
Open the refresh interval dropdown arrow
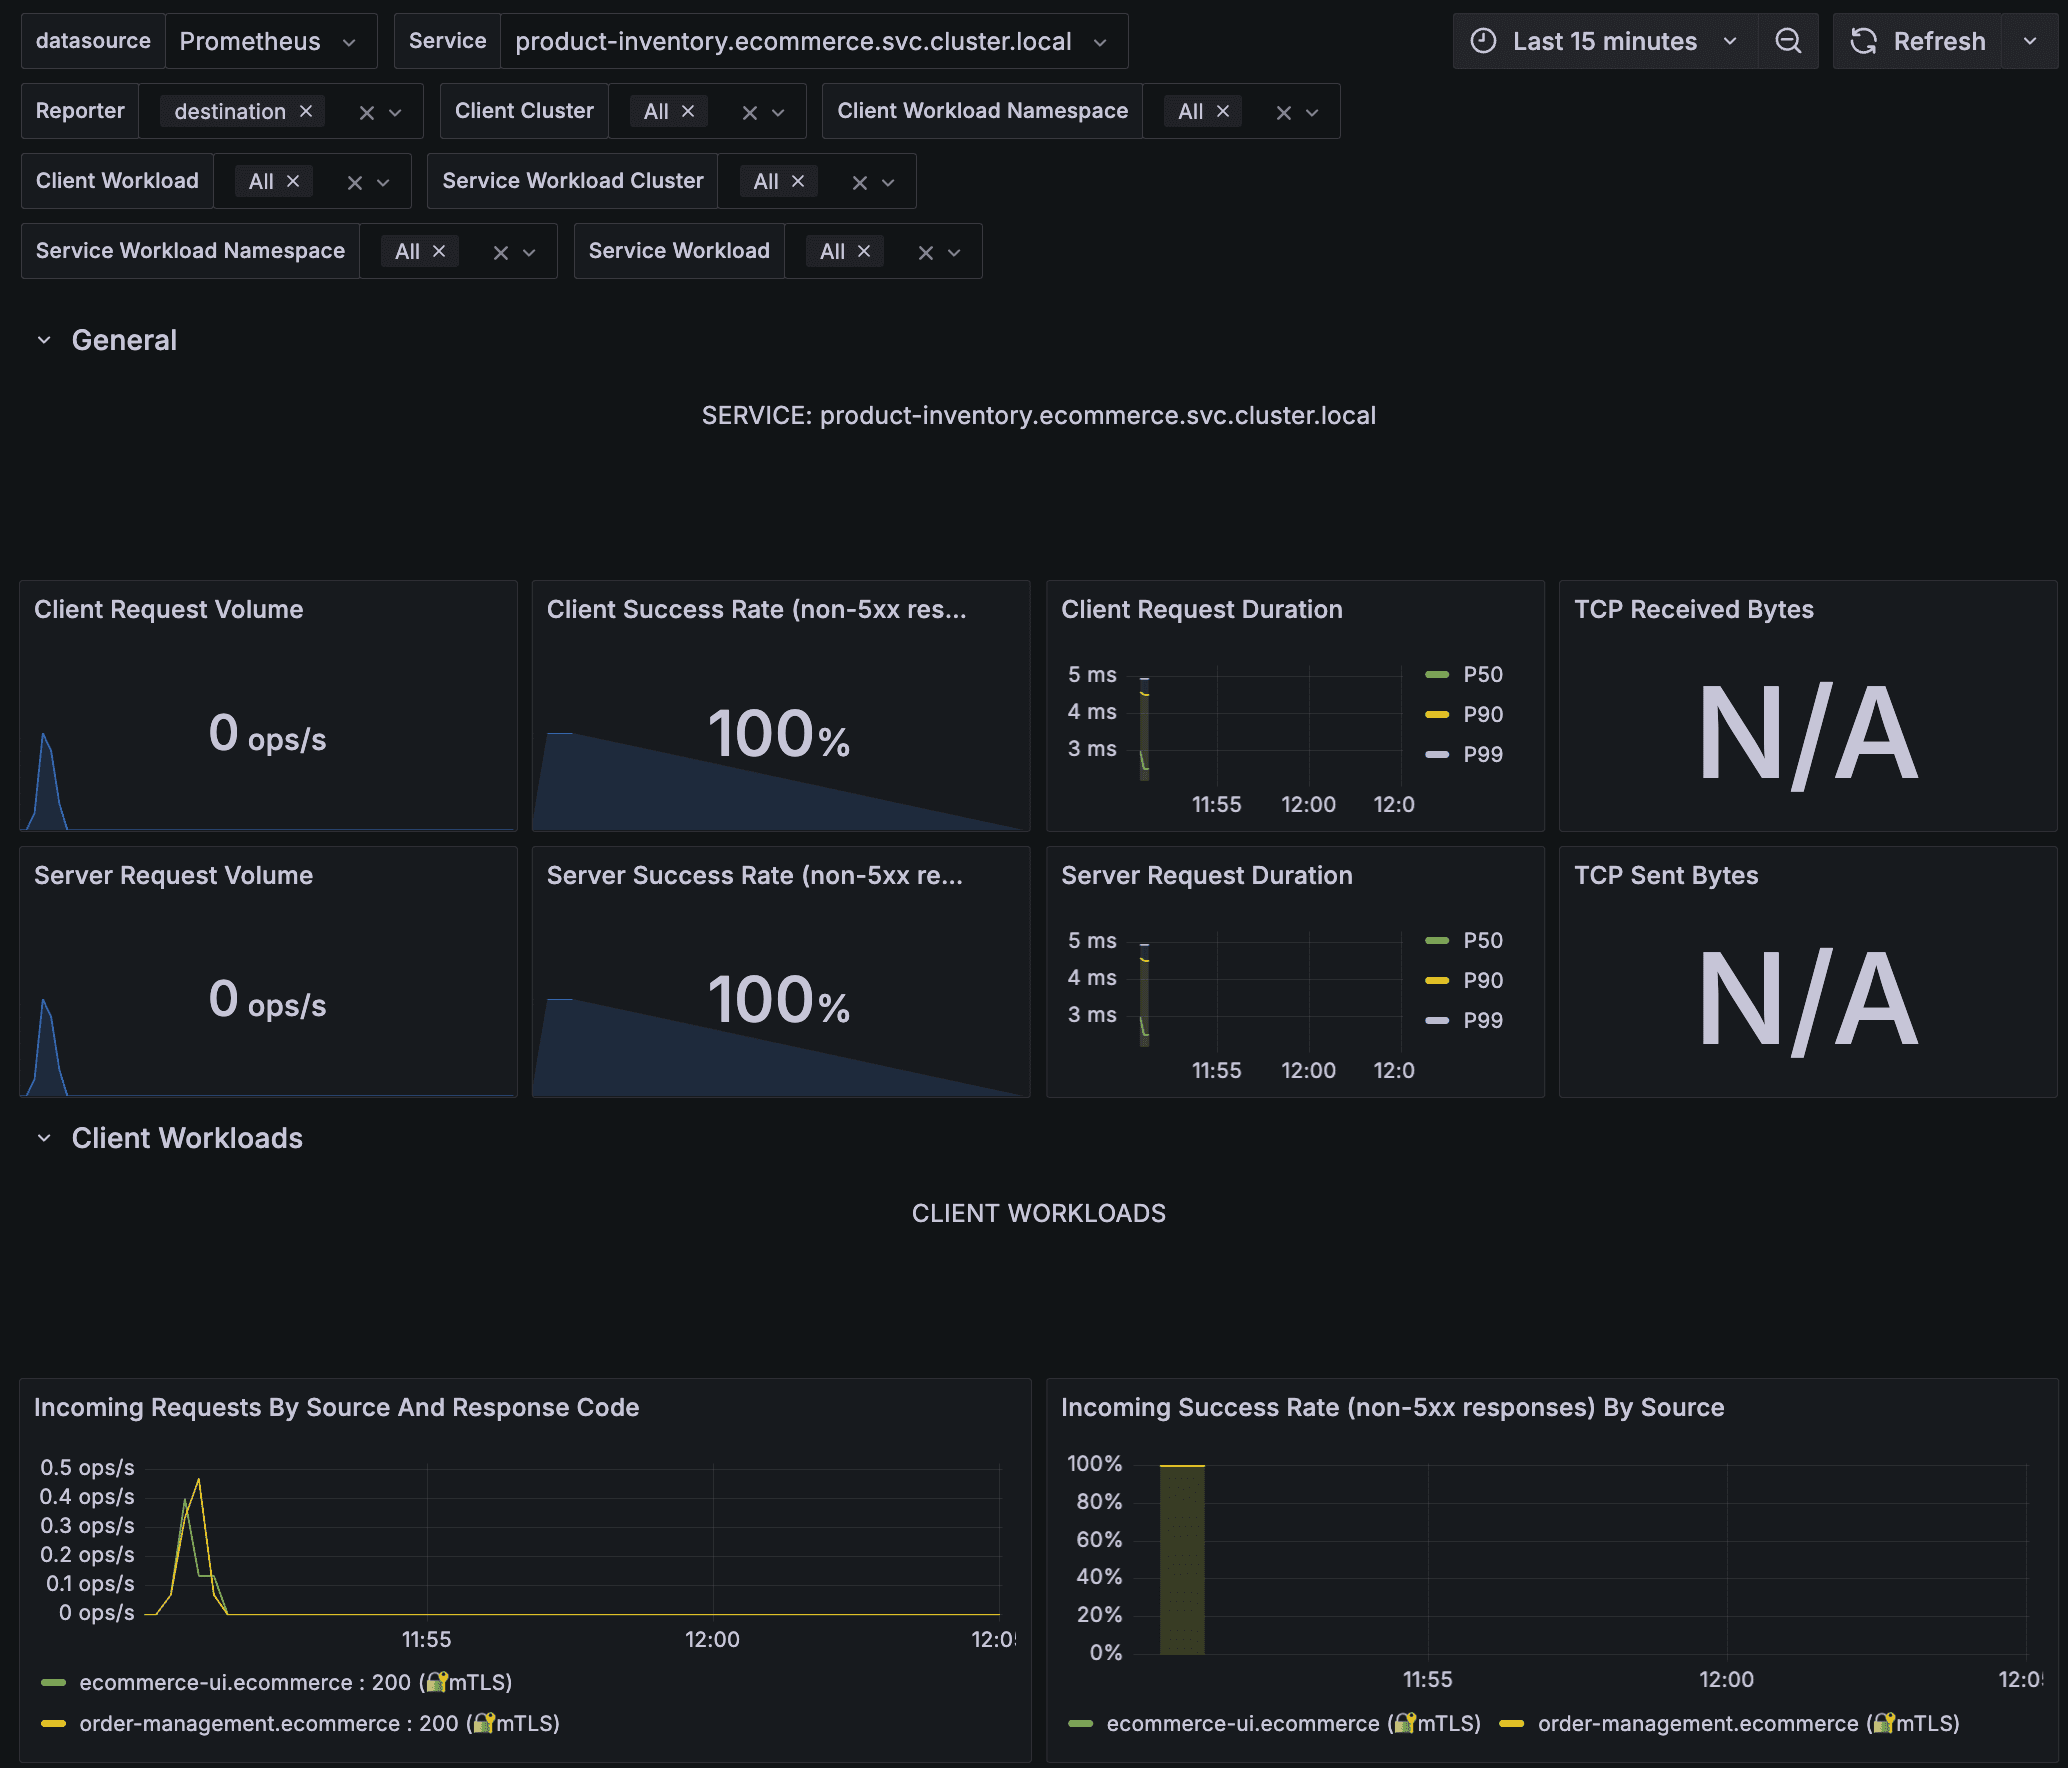(2030, 41)
